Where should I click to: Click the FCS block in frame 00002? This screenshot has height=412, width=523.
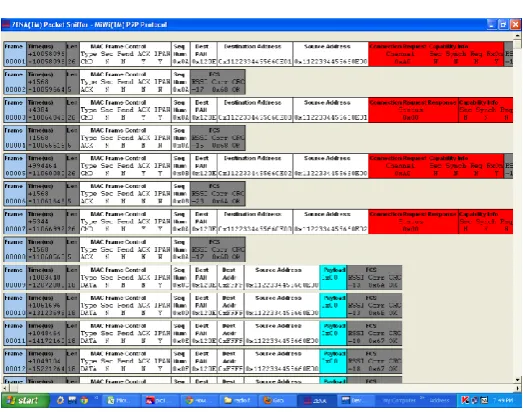[218, 82]
